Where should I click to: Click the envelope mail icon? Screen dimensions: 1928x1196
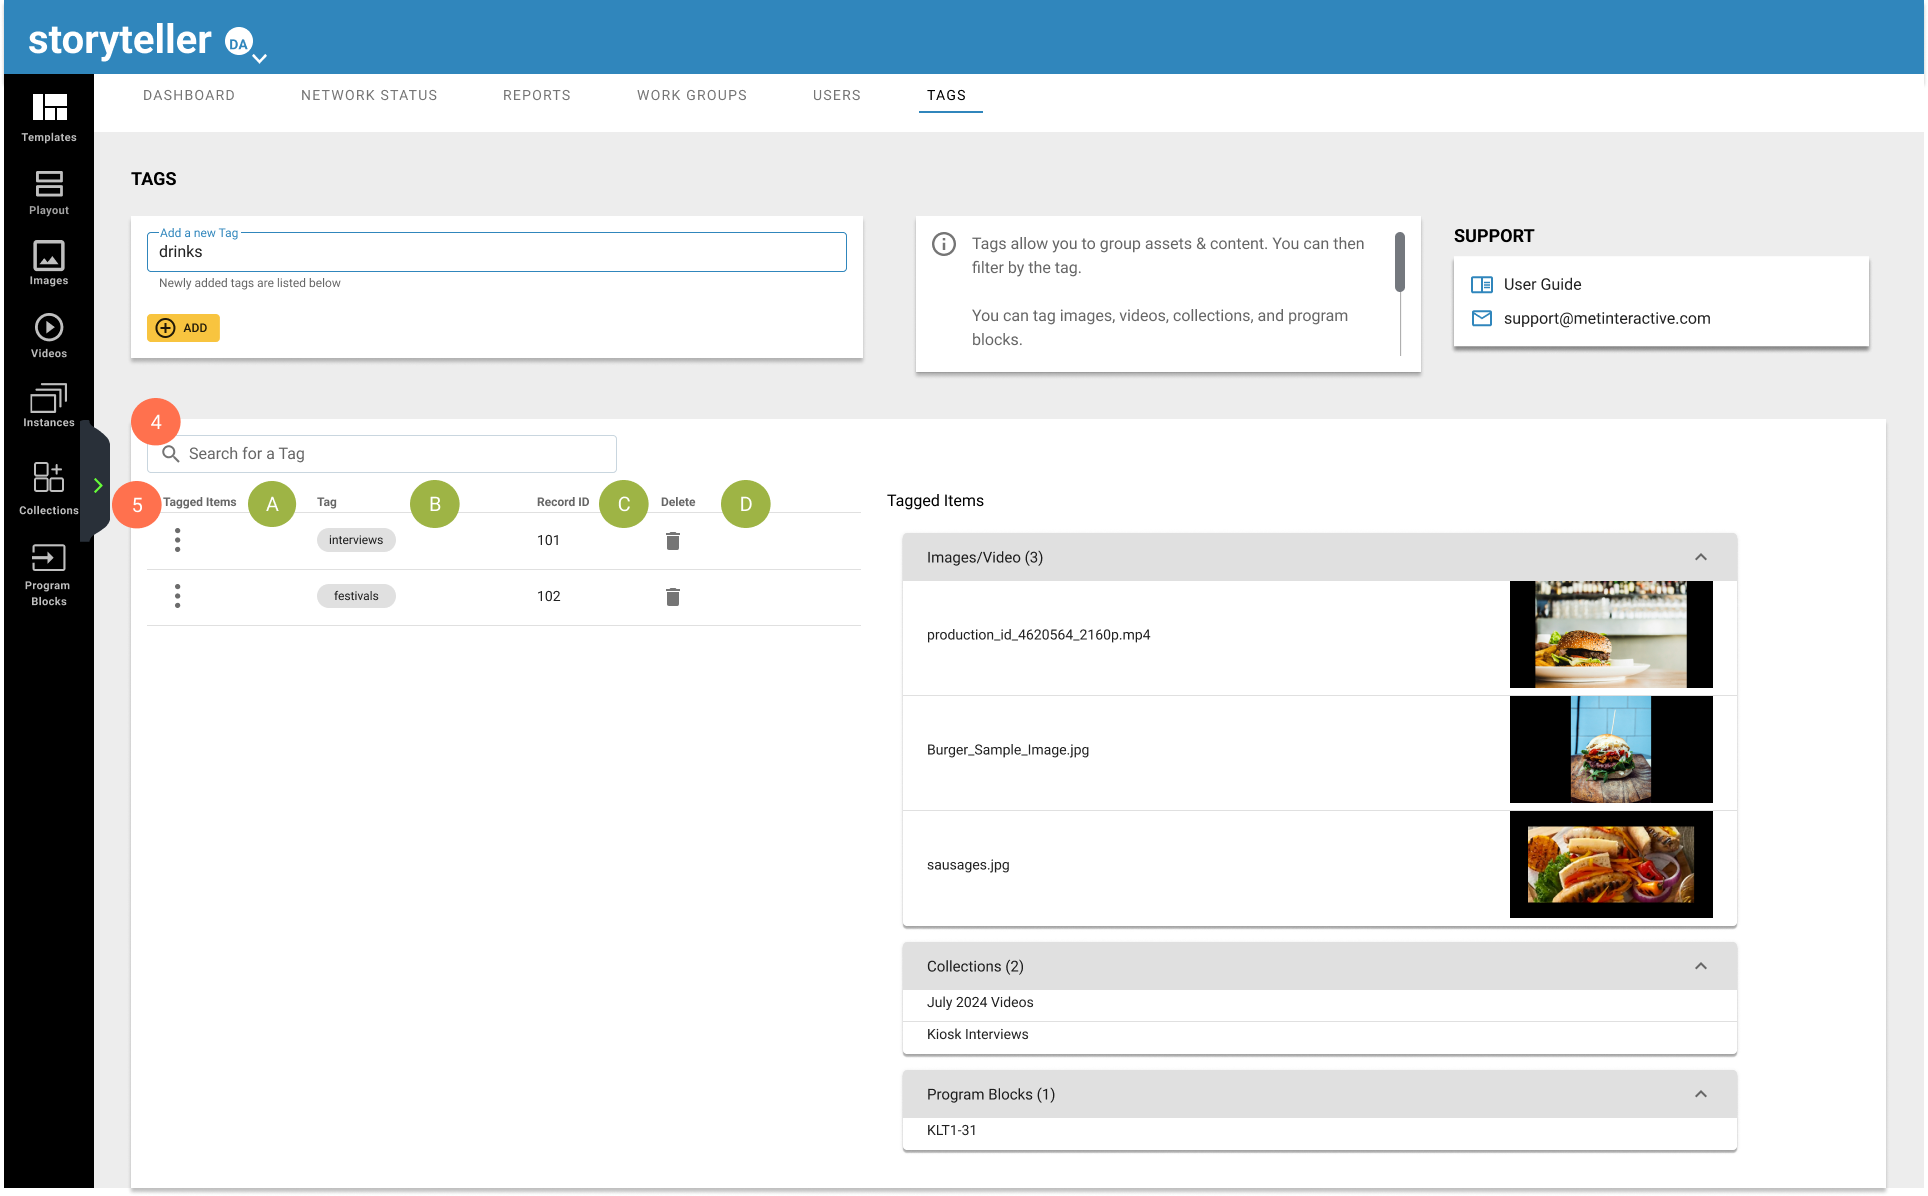pyautogui.click(x=1482, y=318)
